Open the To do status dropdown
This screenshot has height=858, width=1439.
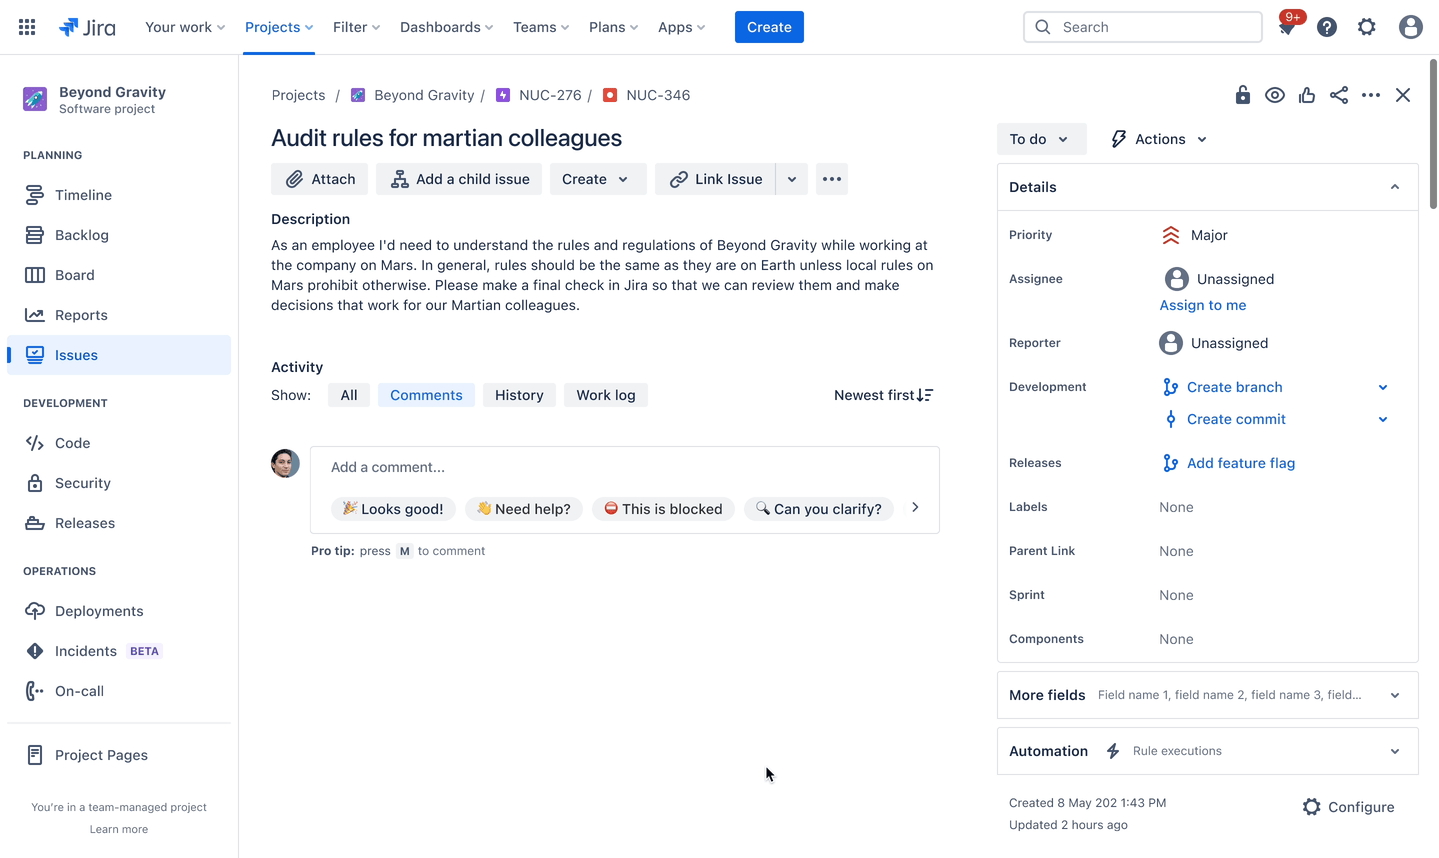(x=1041, y=139)
